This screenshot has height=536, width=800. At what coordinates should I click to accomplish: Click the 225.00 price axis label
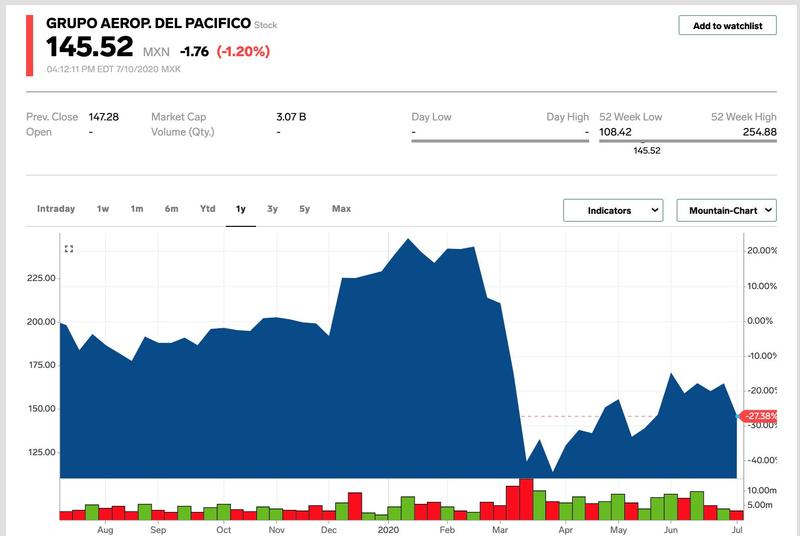41,278
